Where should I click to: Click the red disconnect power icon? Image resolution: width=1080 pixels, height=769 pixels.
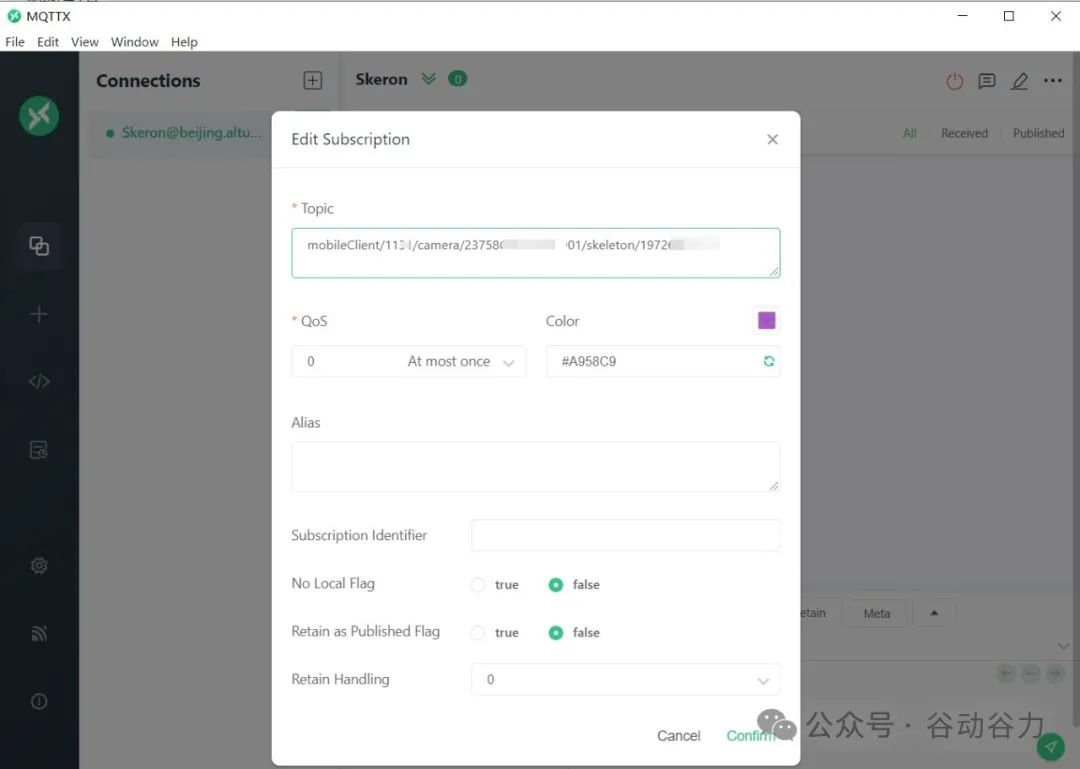point(954,81)
